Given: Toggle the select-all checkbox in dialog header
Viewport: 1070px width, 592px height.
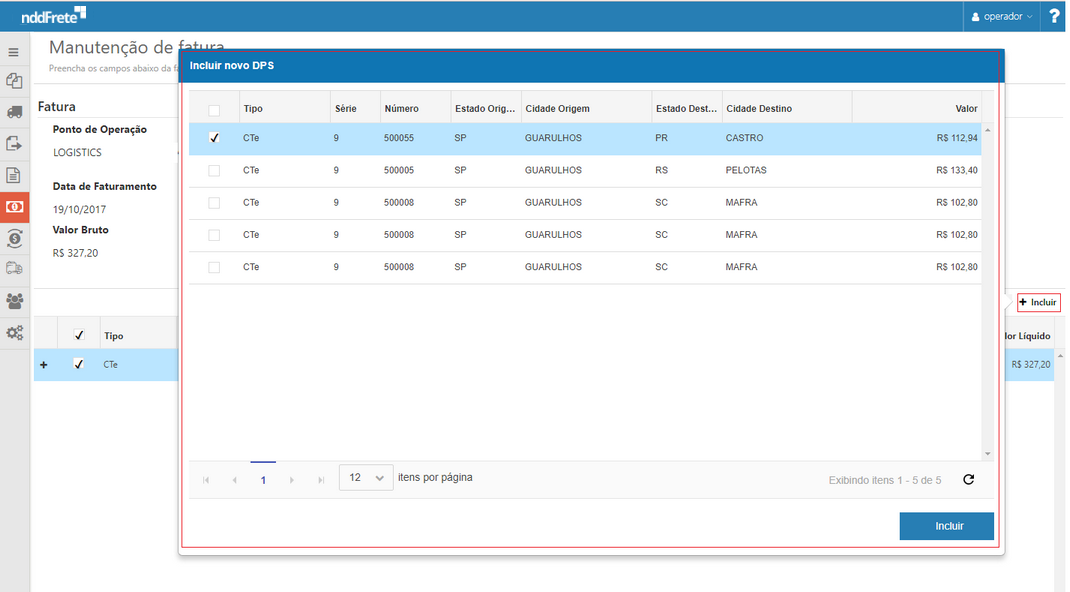Looking at the screenshot, I should coord(214,110).
